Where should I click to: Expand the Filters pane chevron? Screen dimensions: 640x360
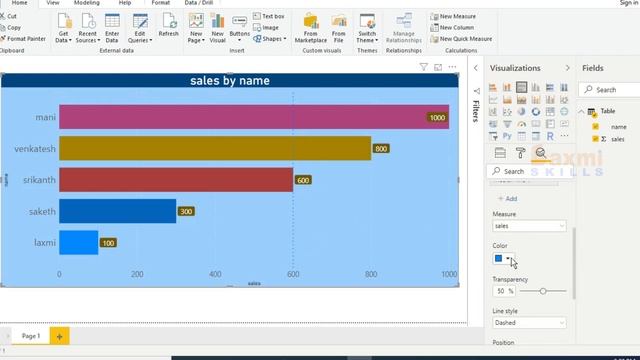pyautogui.click(x=476, y=68)
